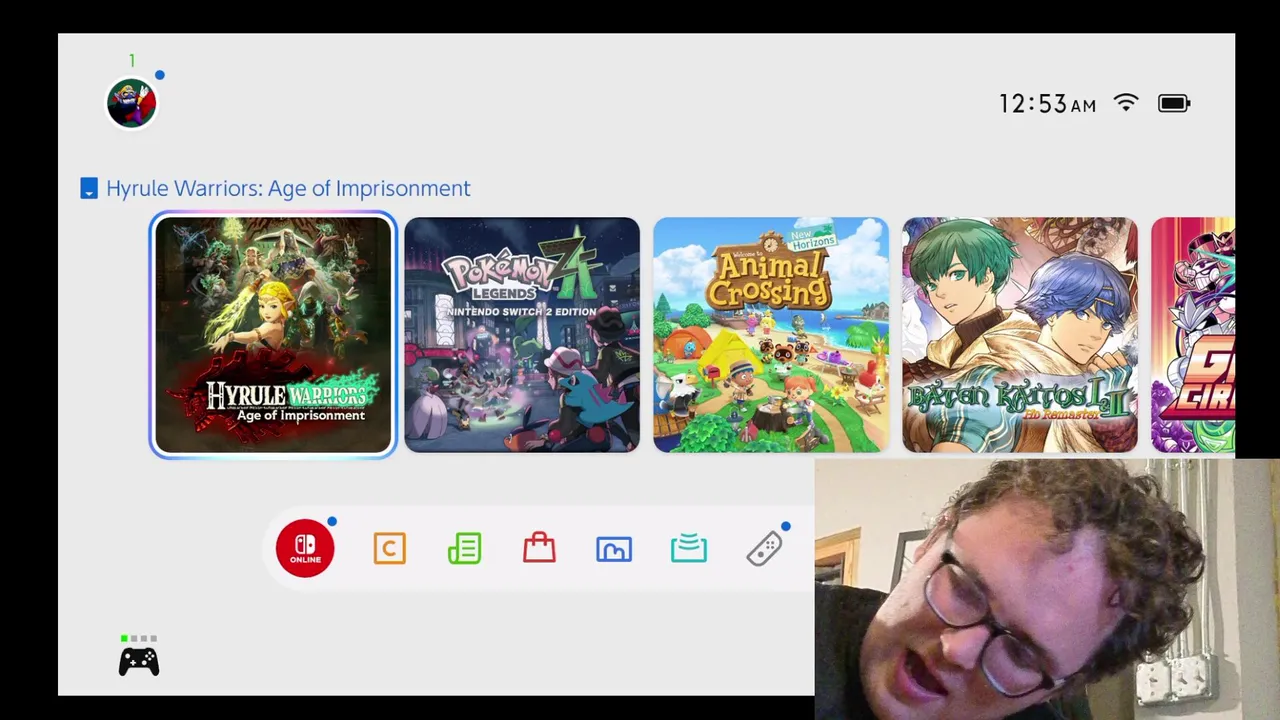This screenshot has height=720, width=1280.
Task: Select the connected controller indicator icon
Action: tap(139, 661)
